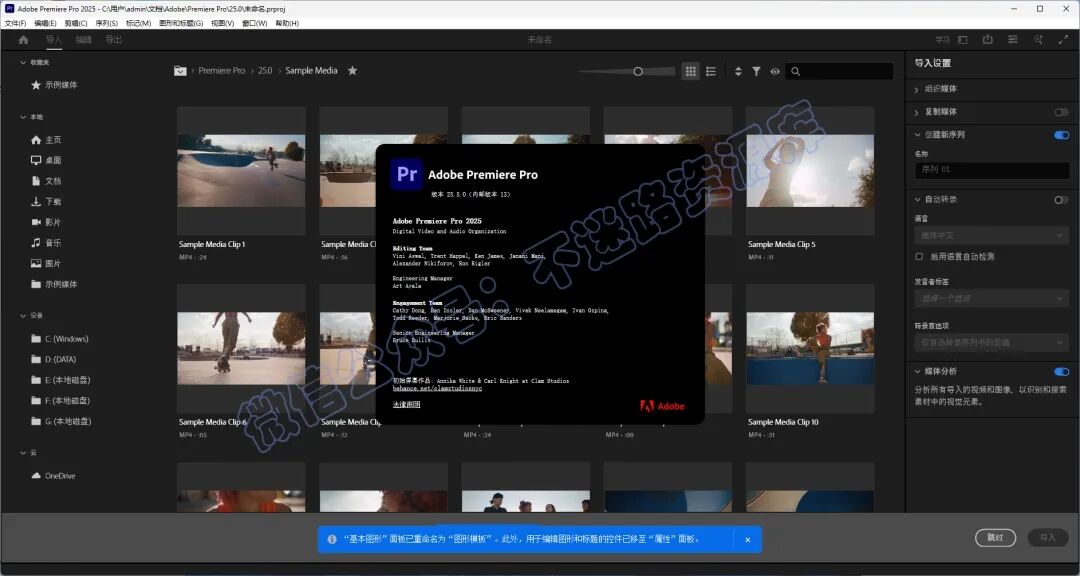This screenshot has width=1080, height=576.
Task: Collapse the 媒体分析 section
Action: 917,372
